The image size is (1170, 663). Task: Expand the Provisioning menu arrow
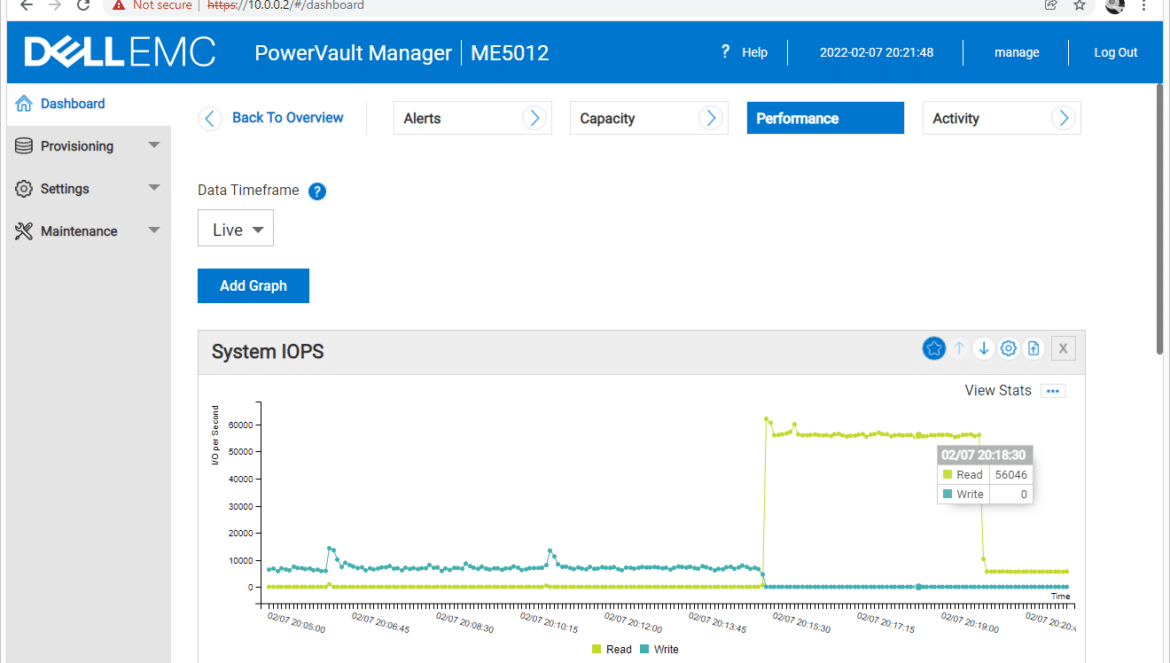(x=154, y=145)
